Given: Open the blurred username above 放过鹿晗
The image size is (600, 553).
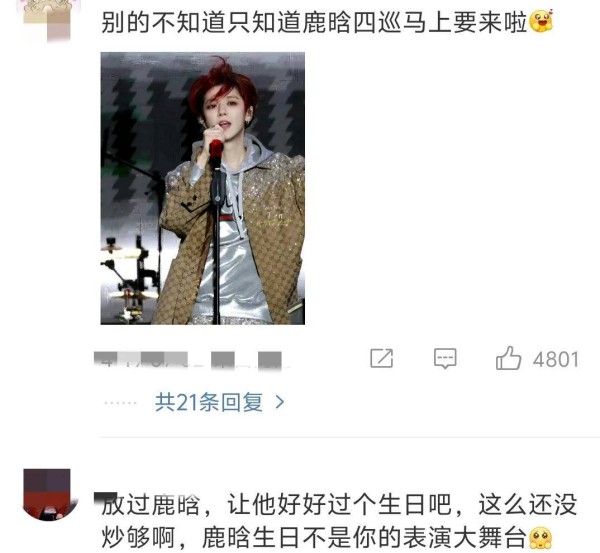Looking at the screenshot, I should tap(106, 496).
